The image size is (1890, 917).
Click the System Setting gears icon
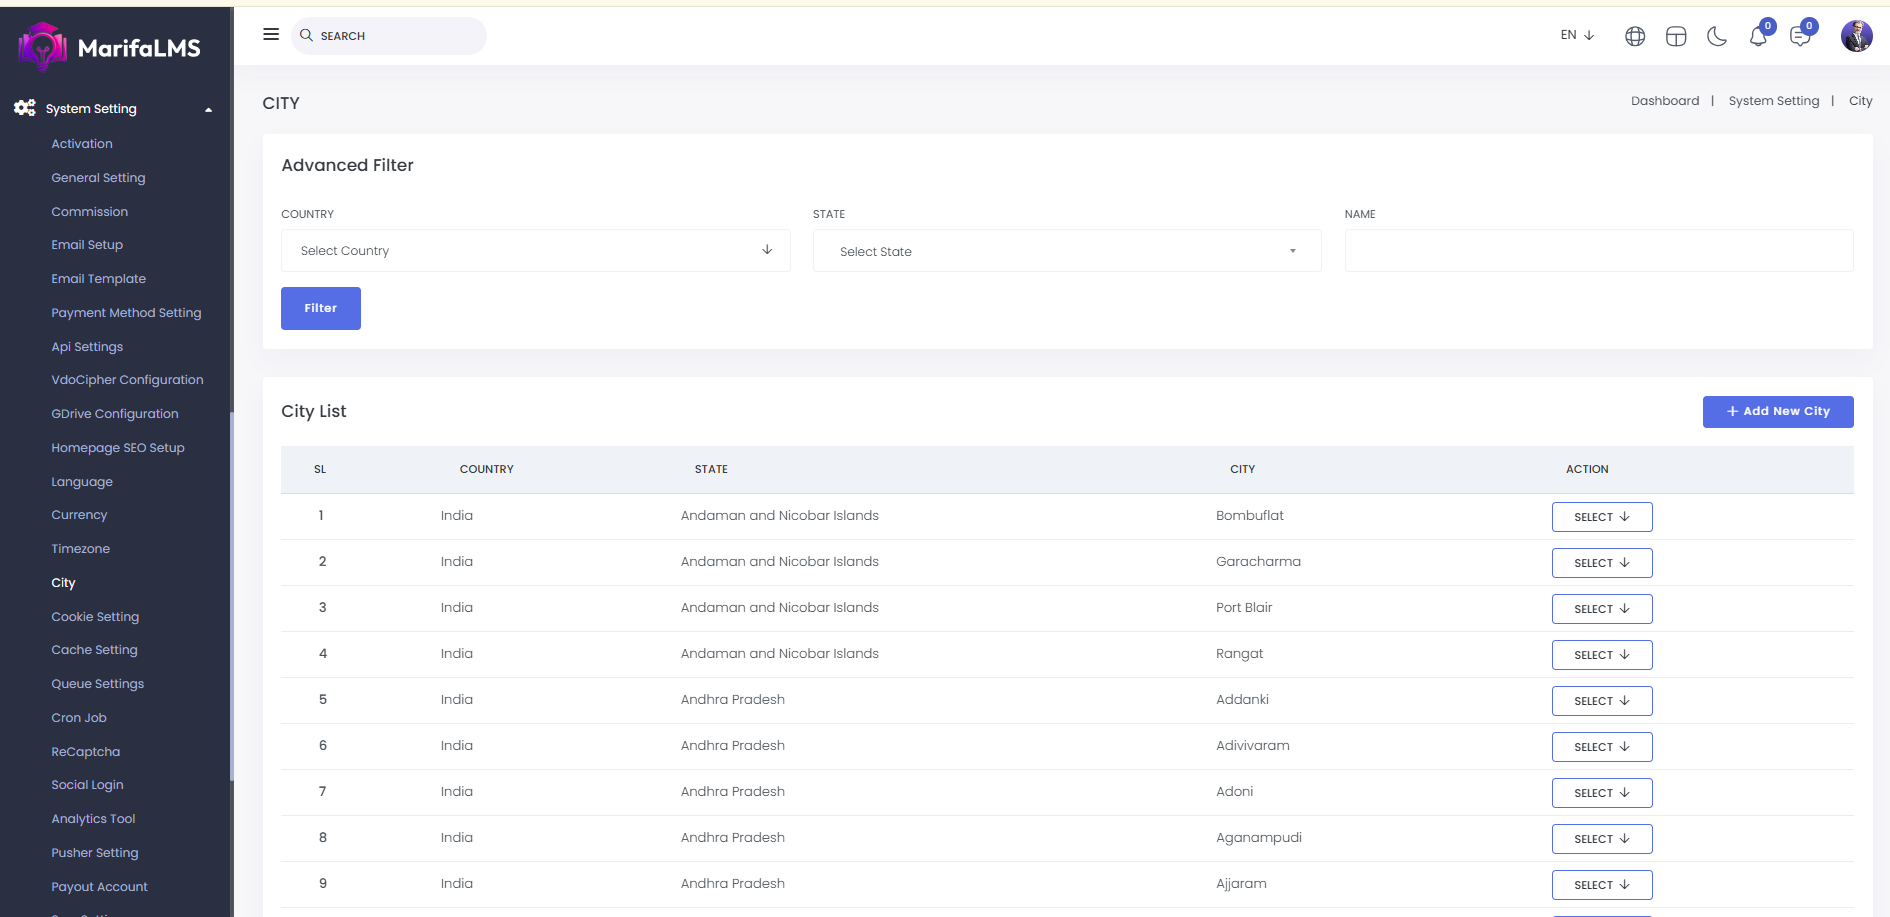click(25, 108)
